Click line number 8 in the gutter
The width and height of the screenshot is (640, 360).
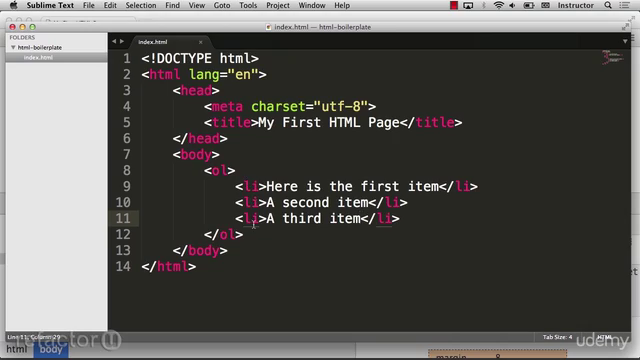click(x=127, y=170)
